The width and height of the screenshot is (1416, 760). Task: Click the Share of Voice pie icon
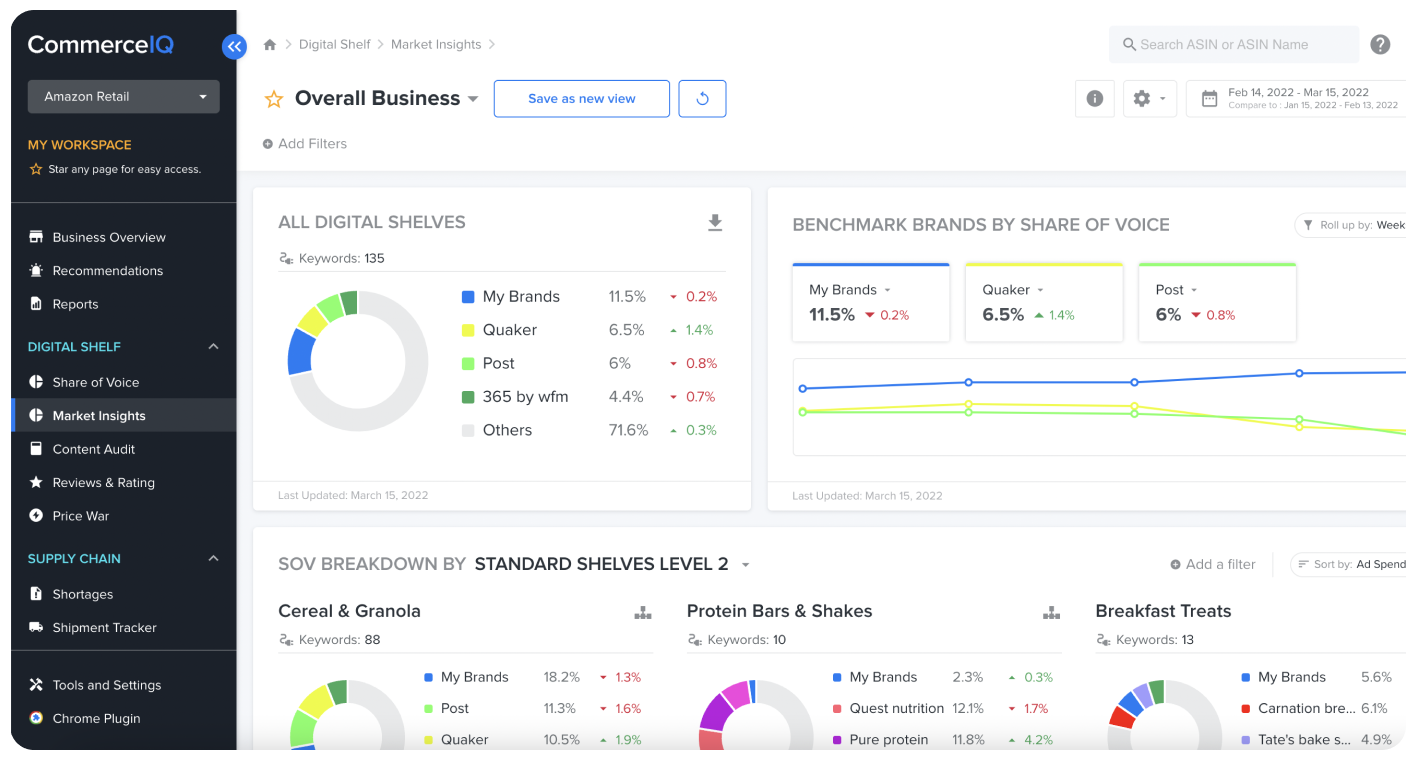click(36, 382)
